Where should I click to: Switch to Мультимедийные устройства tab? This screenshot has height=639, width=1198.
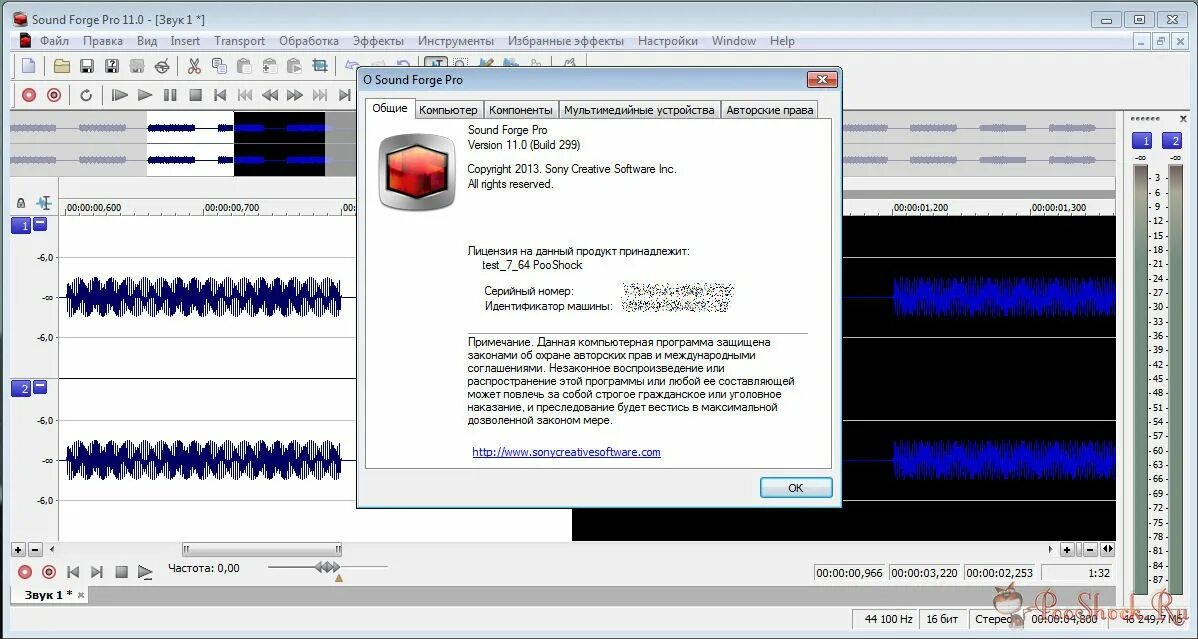(639, 110)
